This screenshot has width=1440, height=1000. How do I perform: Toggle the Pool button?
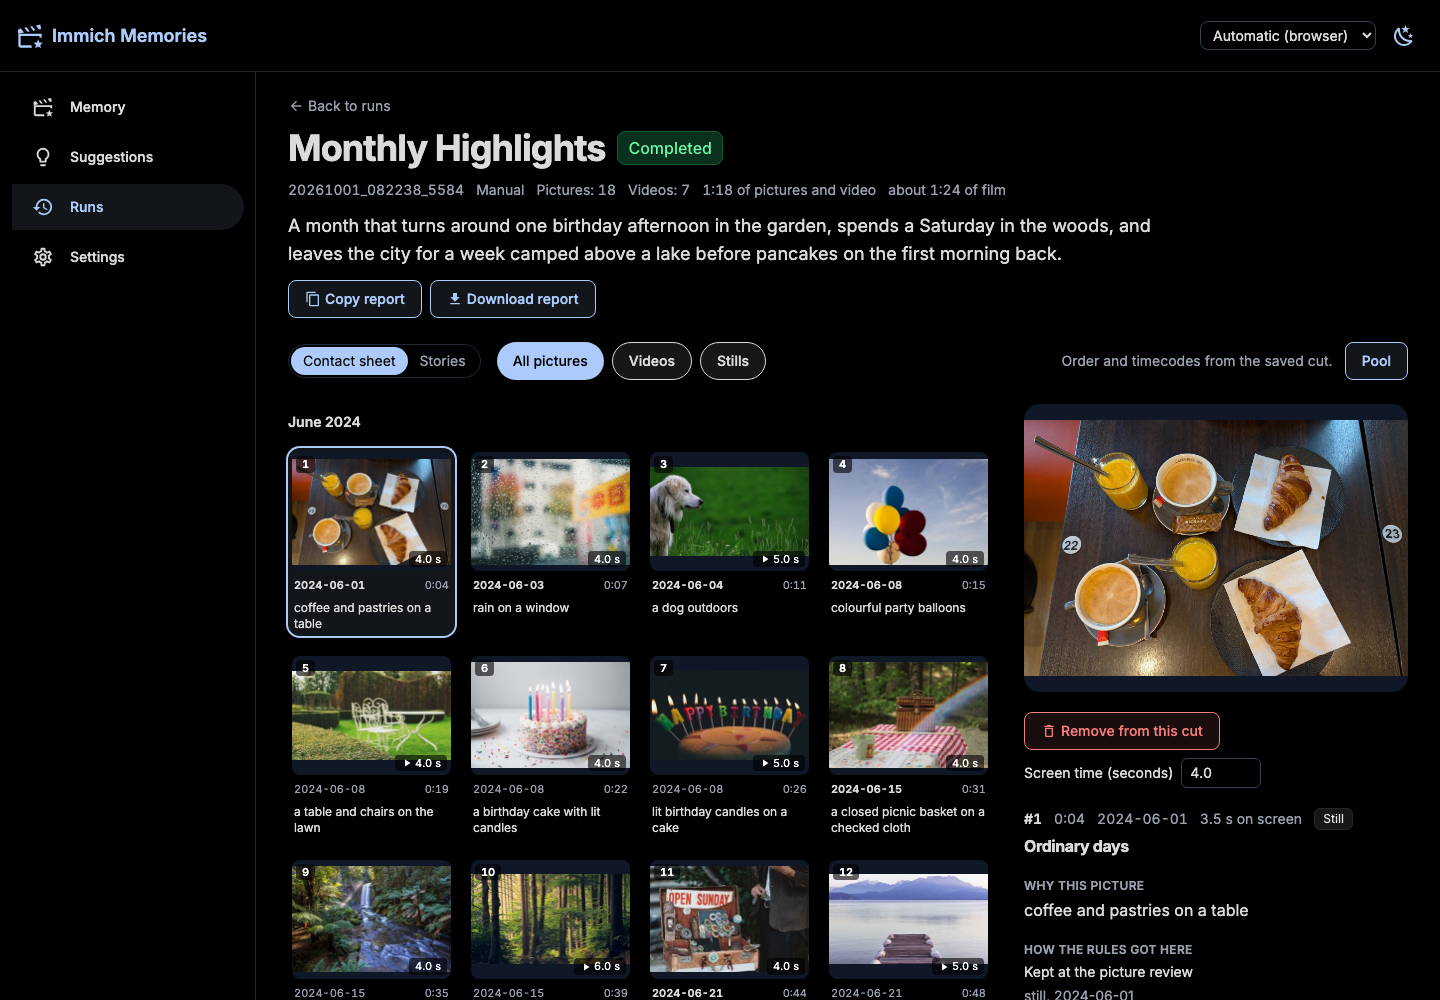[1376, 361]
